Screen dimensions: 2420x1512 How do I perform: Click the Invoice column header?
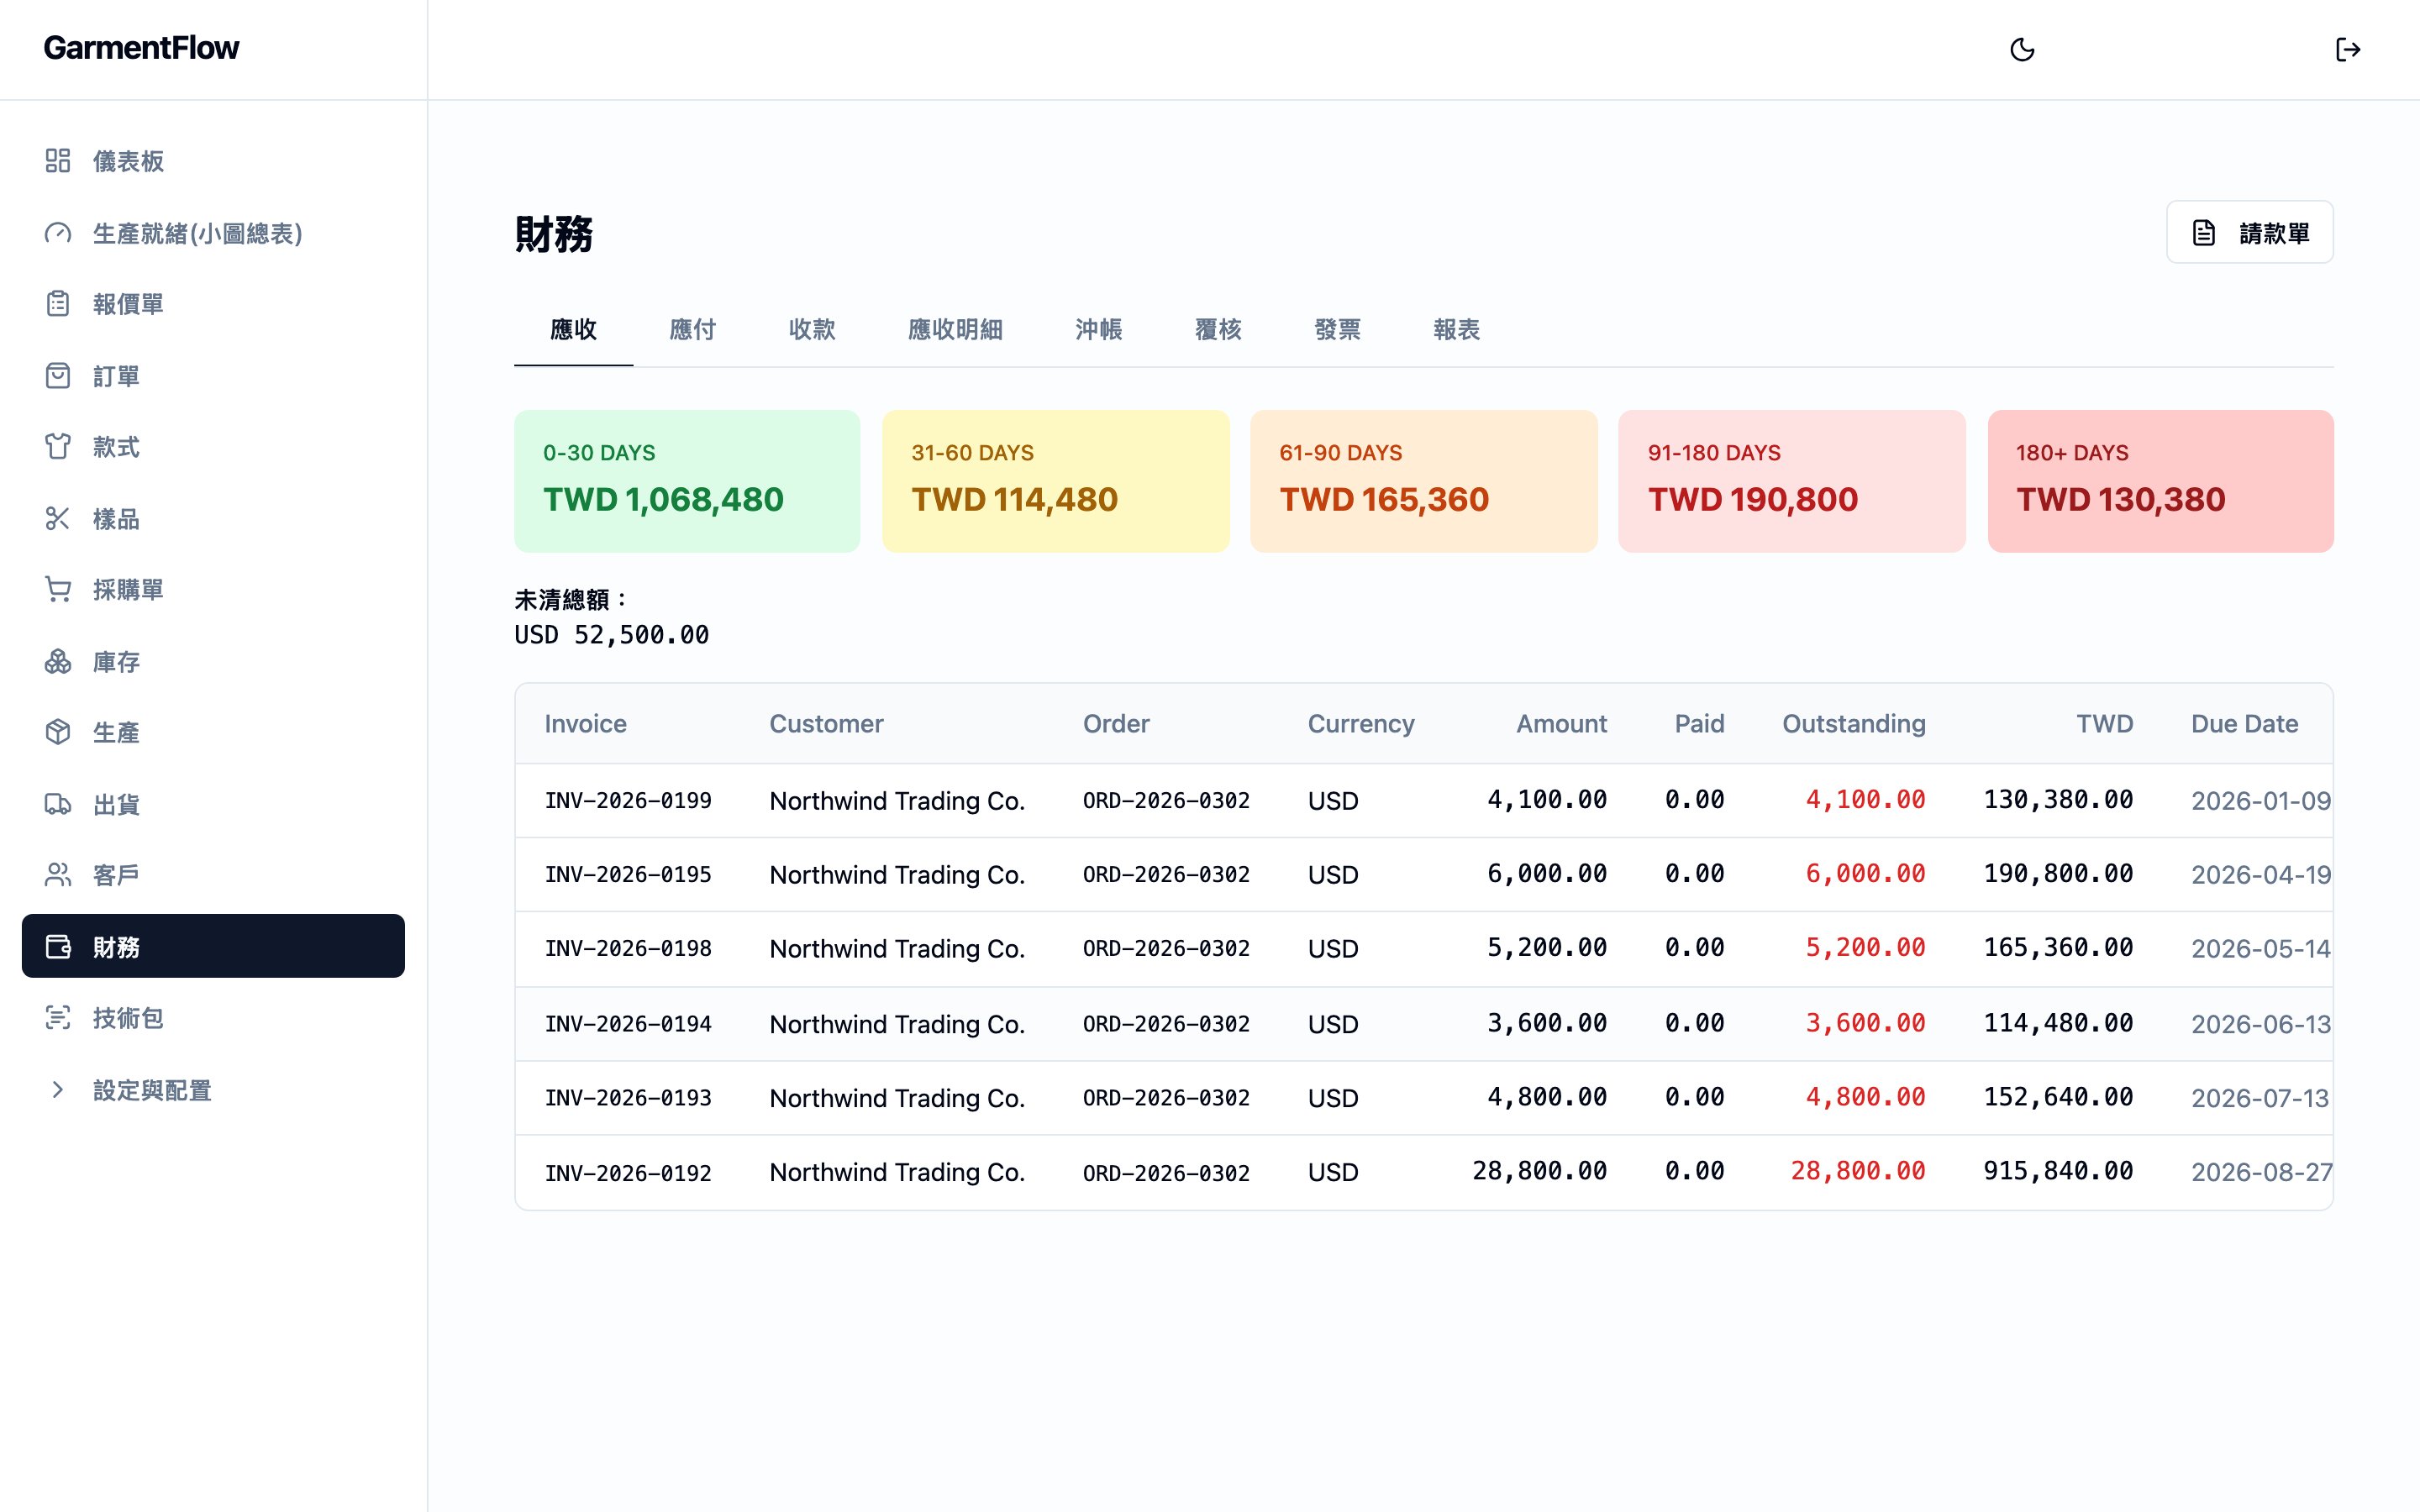585,724
